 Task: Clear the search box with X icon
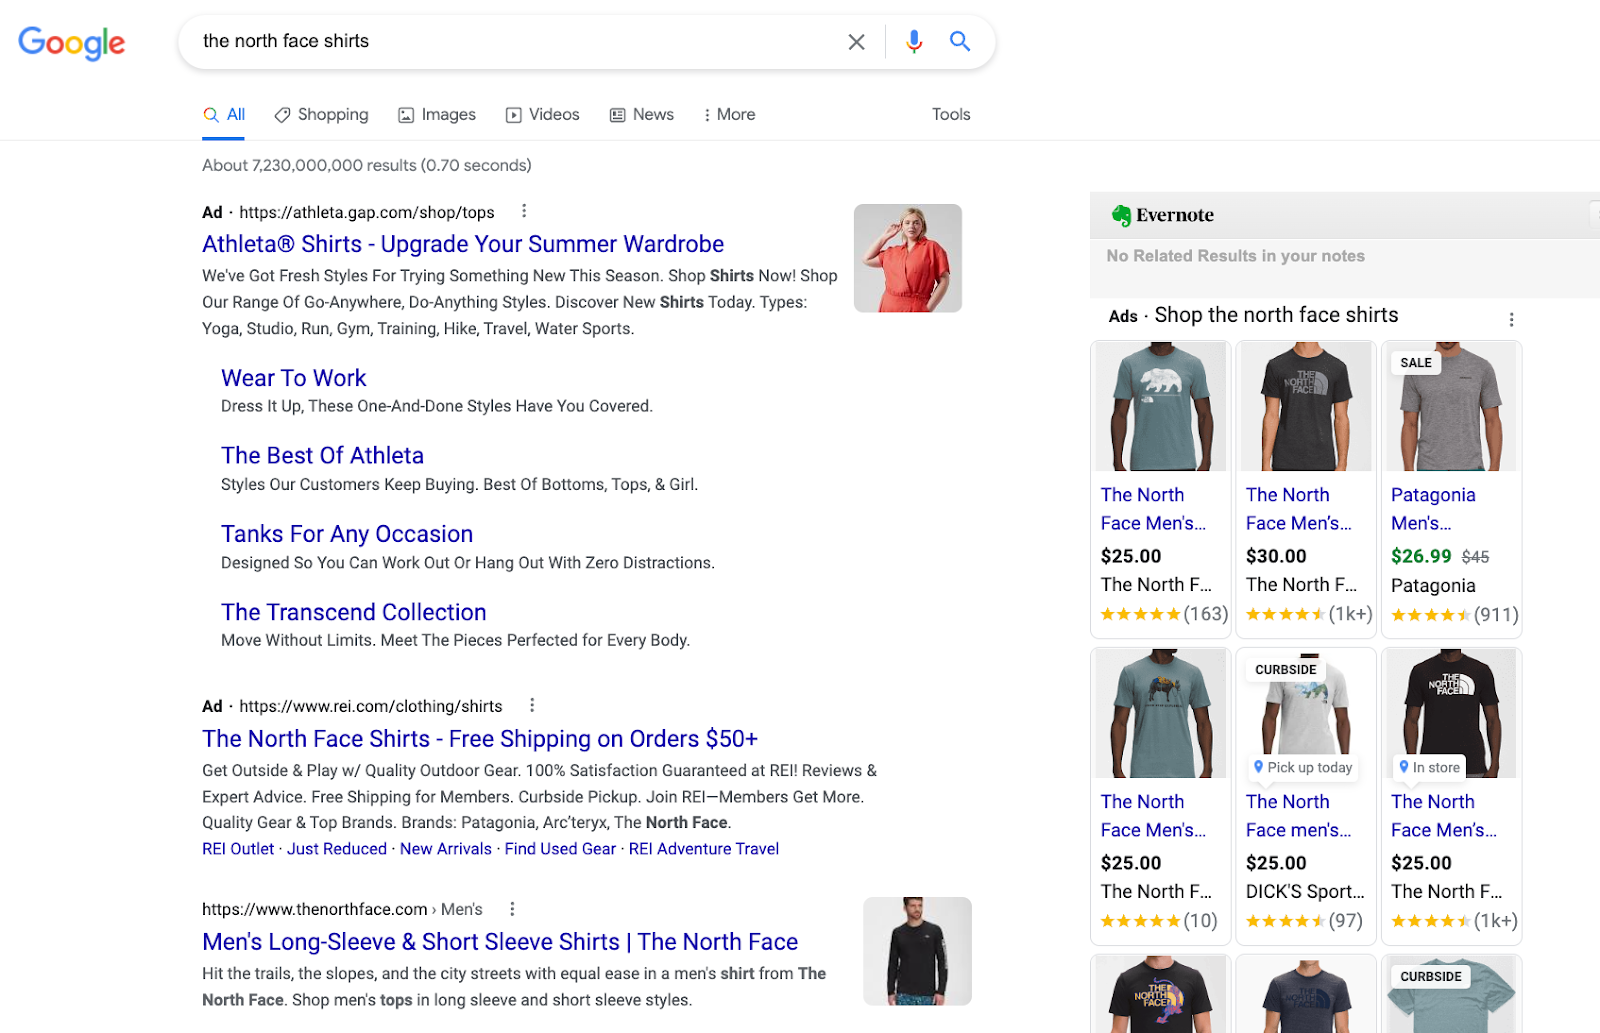(x=856, y=42)
